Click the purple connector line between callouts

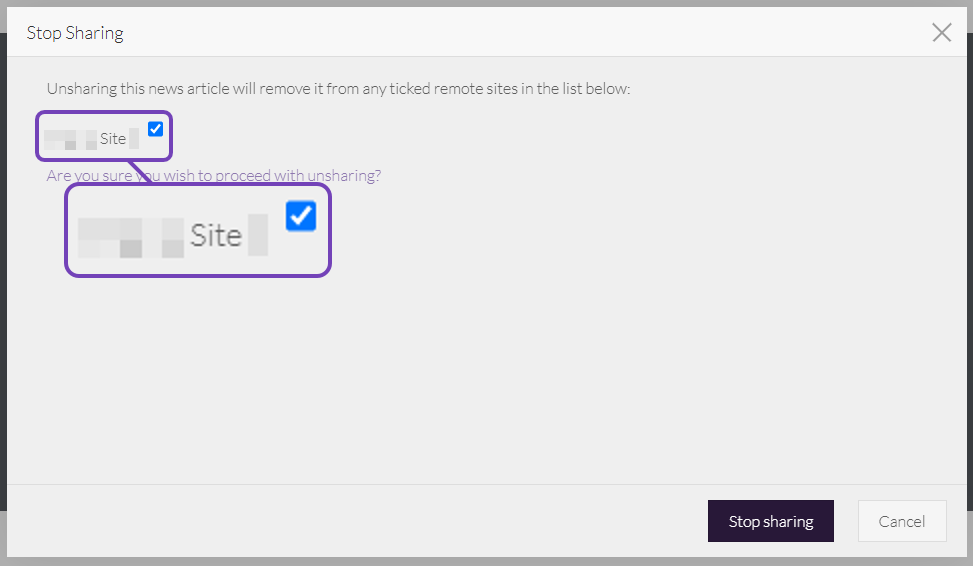pos(140,172)
